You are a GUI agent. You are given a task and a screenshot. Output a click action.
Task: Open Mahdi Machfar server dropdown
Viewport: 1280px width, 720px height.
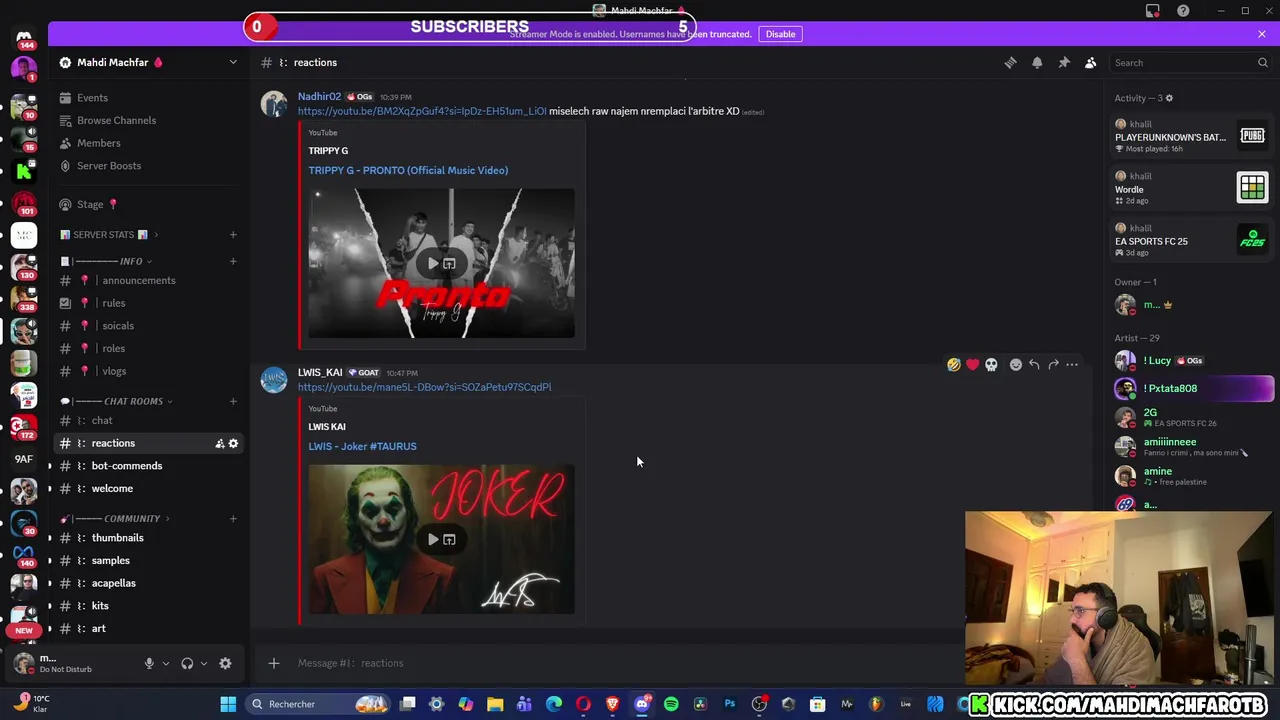click(150, 62)
